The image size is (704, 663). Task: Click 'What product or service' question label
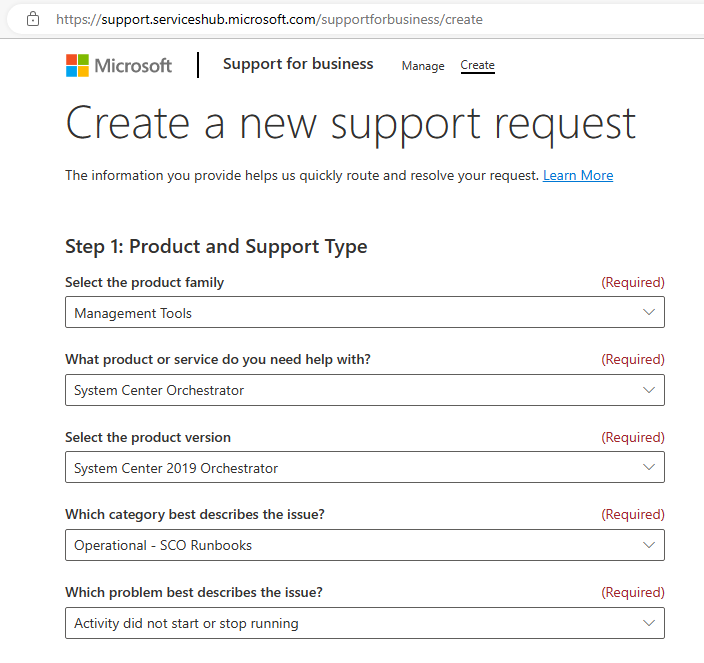point(218,360)
